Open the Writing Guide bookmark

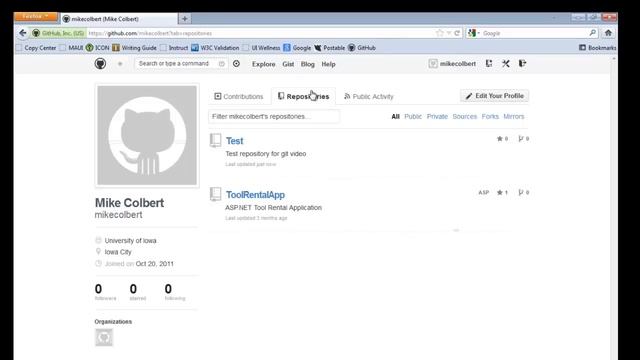(x=135, y=48)
